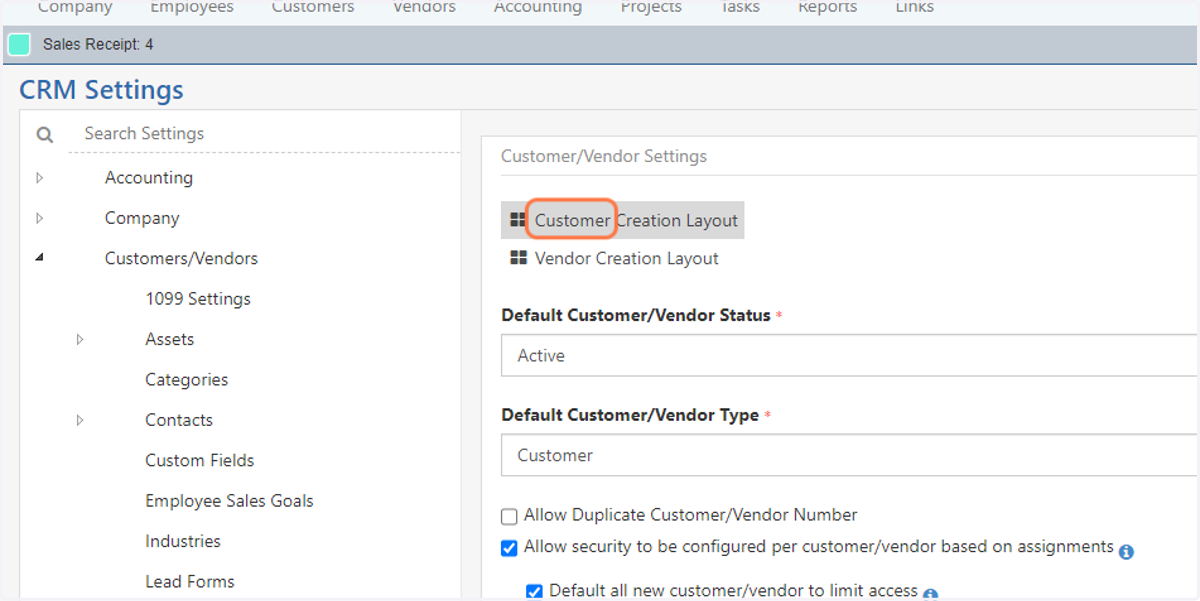Expand the Assets subtree arrow
The width and height of the screenshot is (1200, 601).
81,340
